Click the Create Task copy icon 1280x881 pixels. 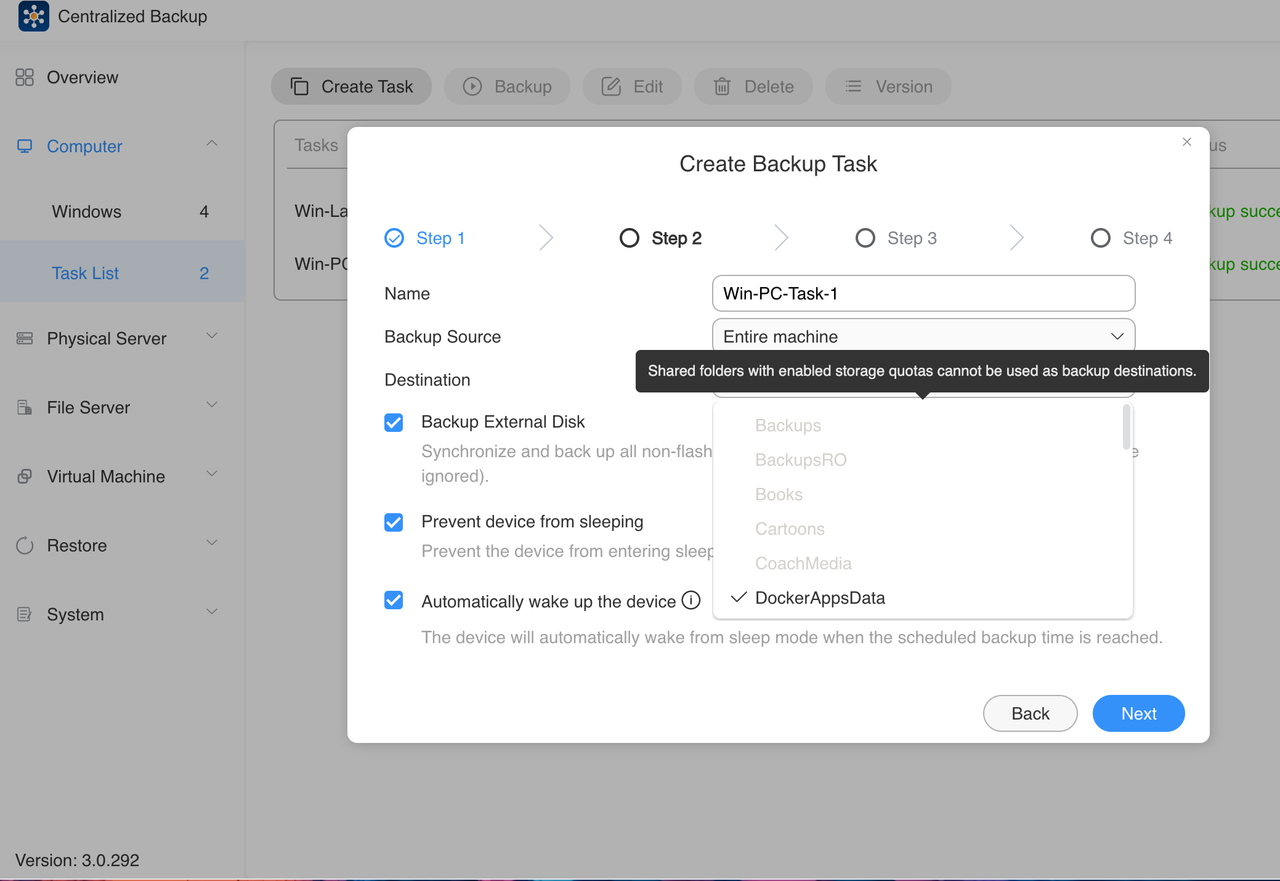[x=299, y=87]
